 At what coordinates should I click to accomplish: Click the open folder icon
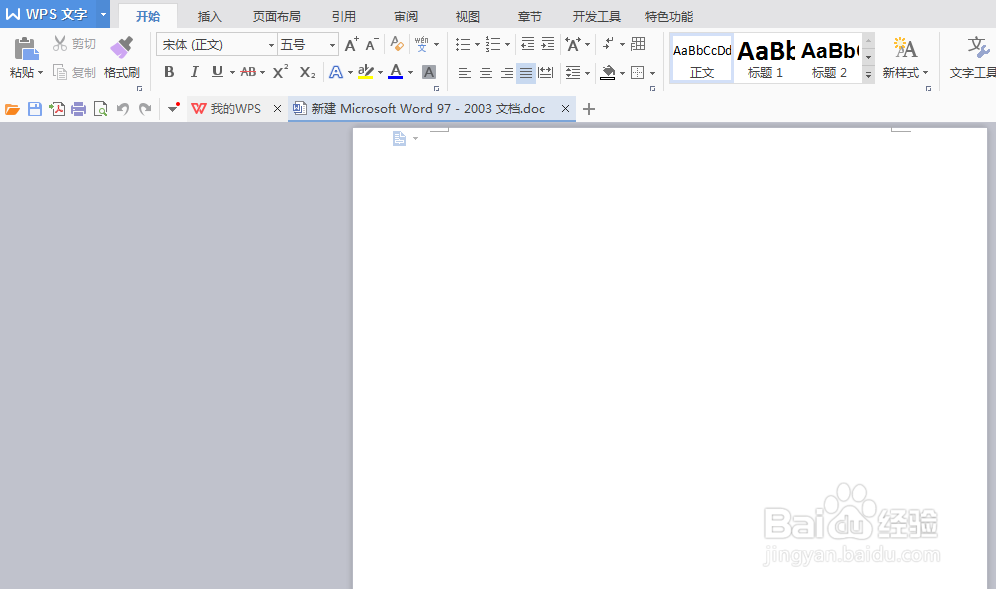point(12,109)
